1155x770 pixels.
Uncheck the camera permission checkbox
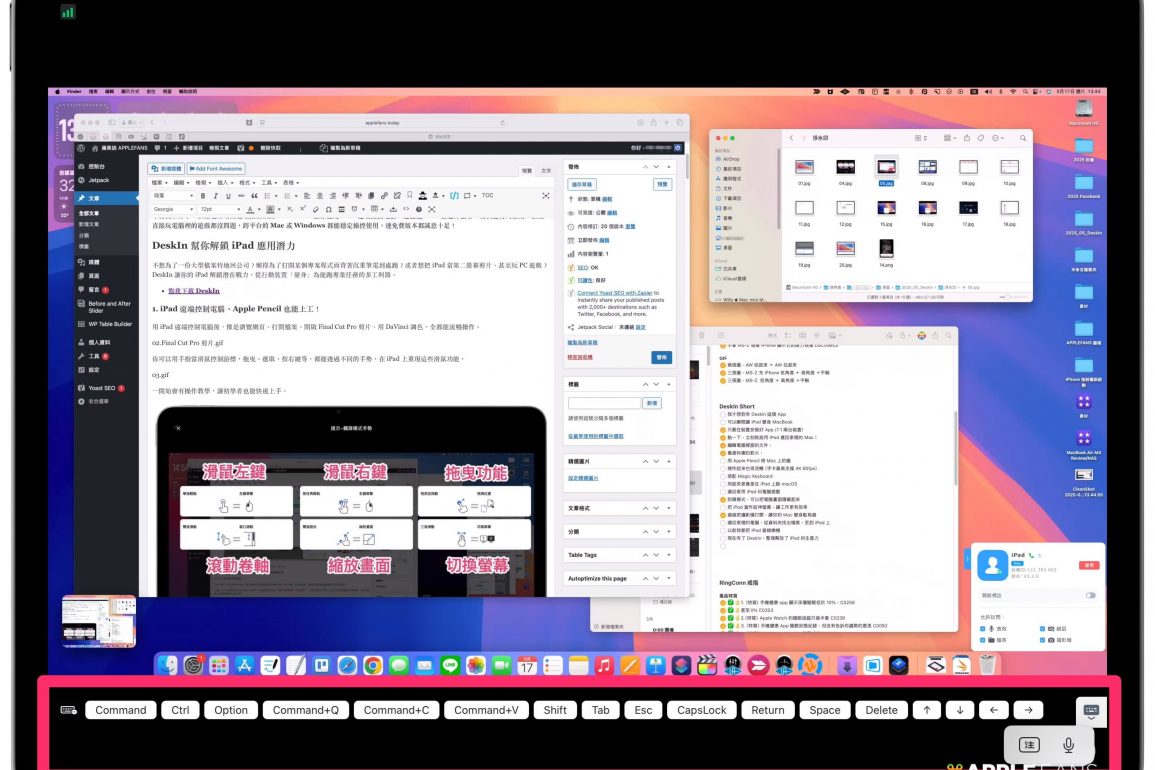[x=1044, y=638]
